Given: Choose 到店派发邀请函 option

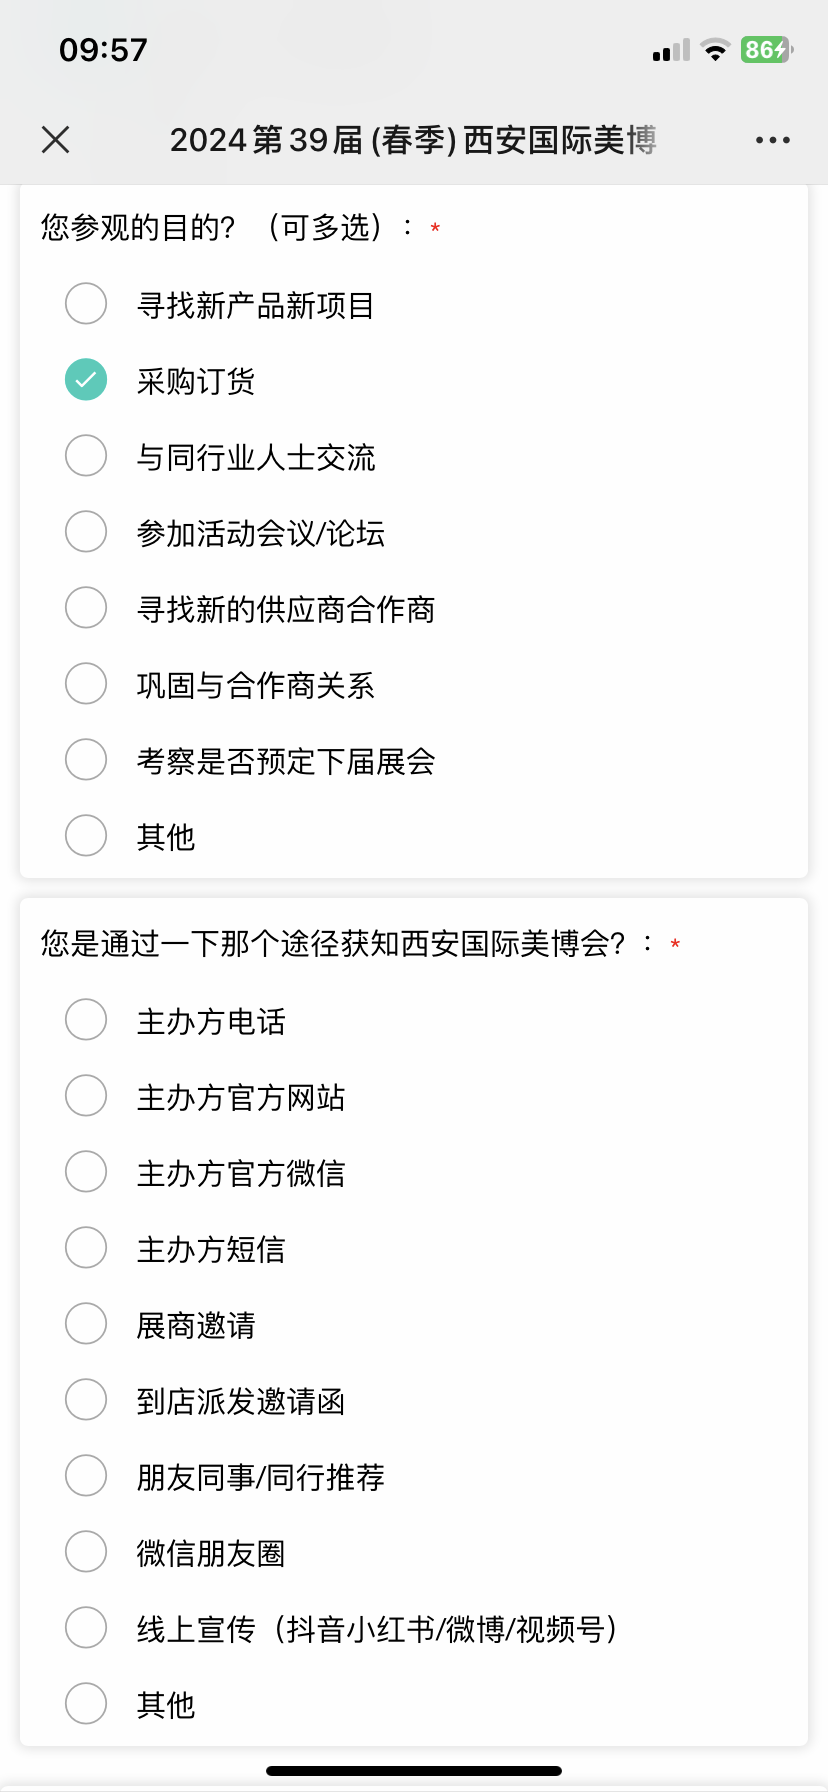Looking at the screenshot, I should (86, 1400).
